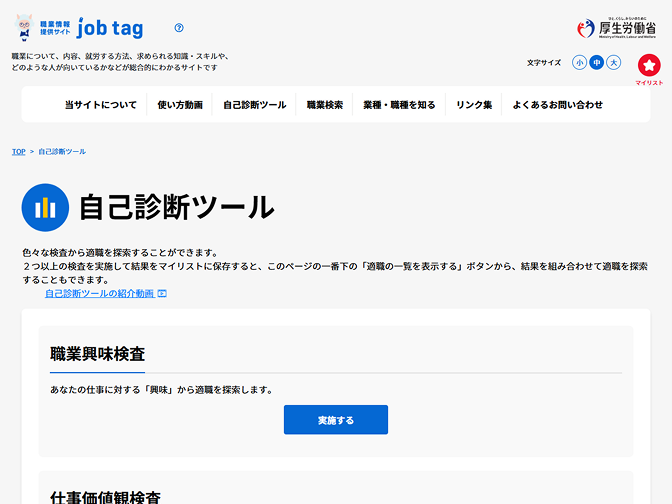Click the video icon beside 紹介動画 link

(162, 294)
